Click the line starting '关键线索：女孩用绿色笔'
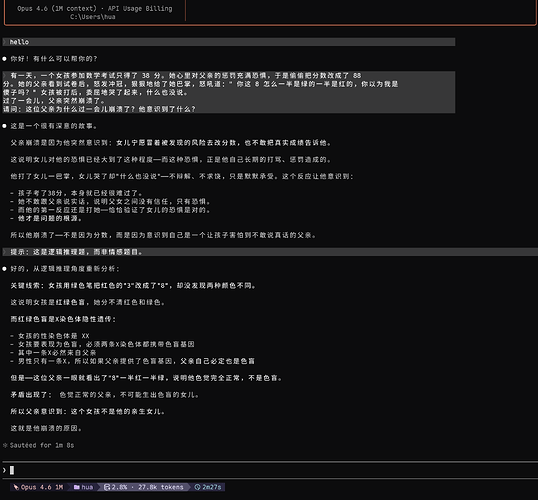The height and width of the screenshot is (500, 538). point(133,286)
